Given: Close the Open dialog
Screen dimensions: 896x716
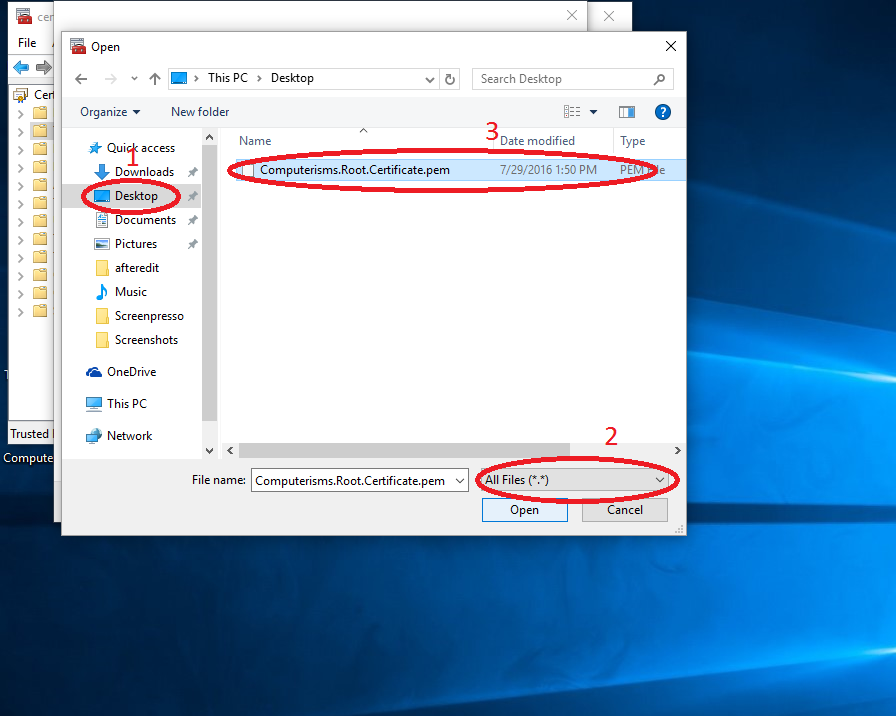Looking at the screenshot, I should coord(671,46).
